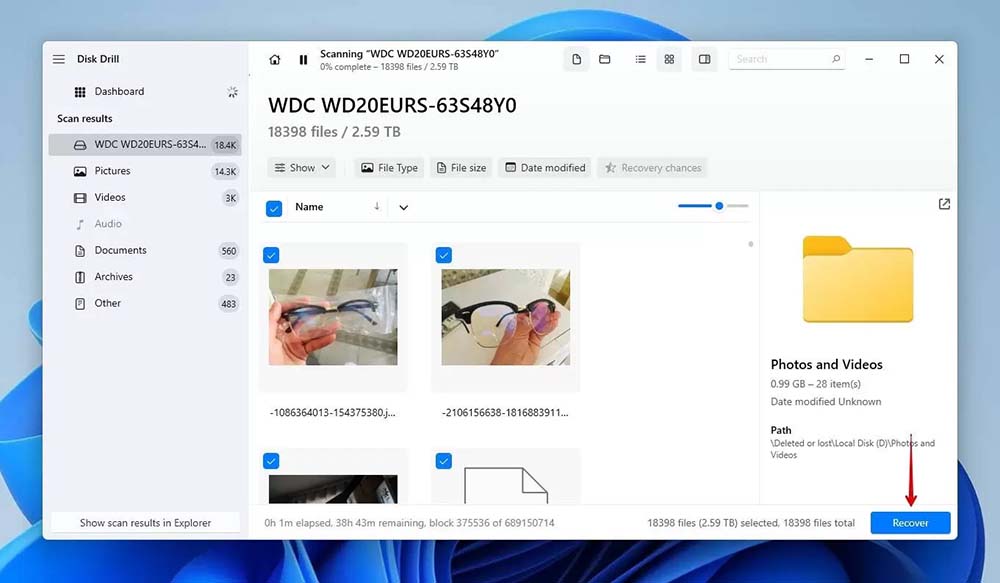Screen dimensions: 1000x583
Task: Select the grid view layout icon
Action: point(669,60)
